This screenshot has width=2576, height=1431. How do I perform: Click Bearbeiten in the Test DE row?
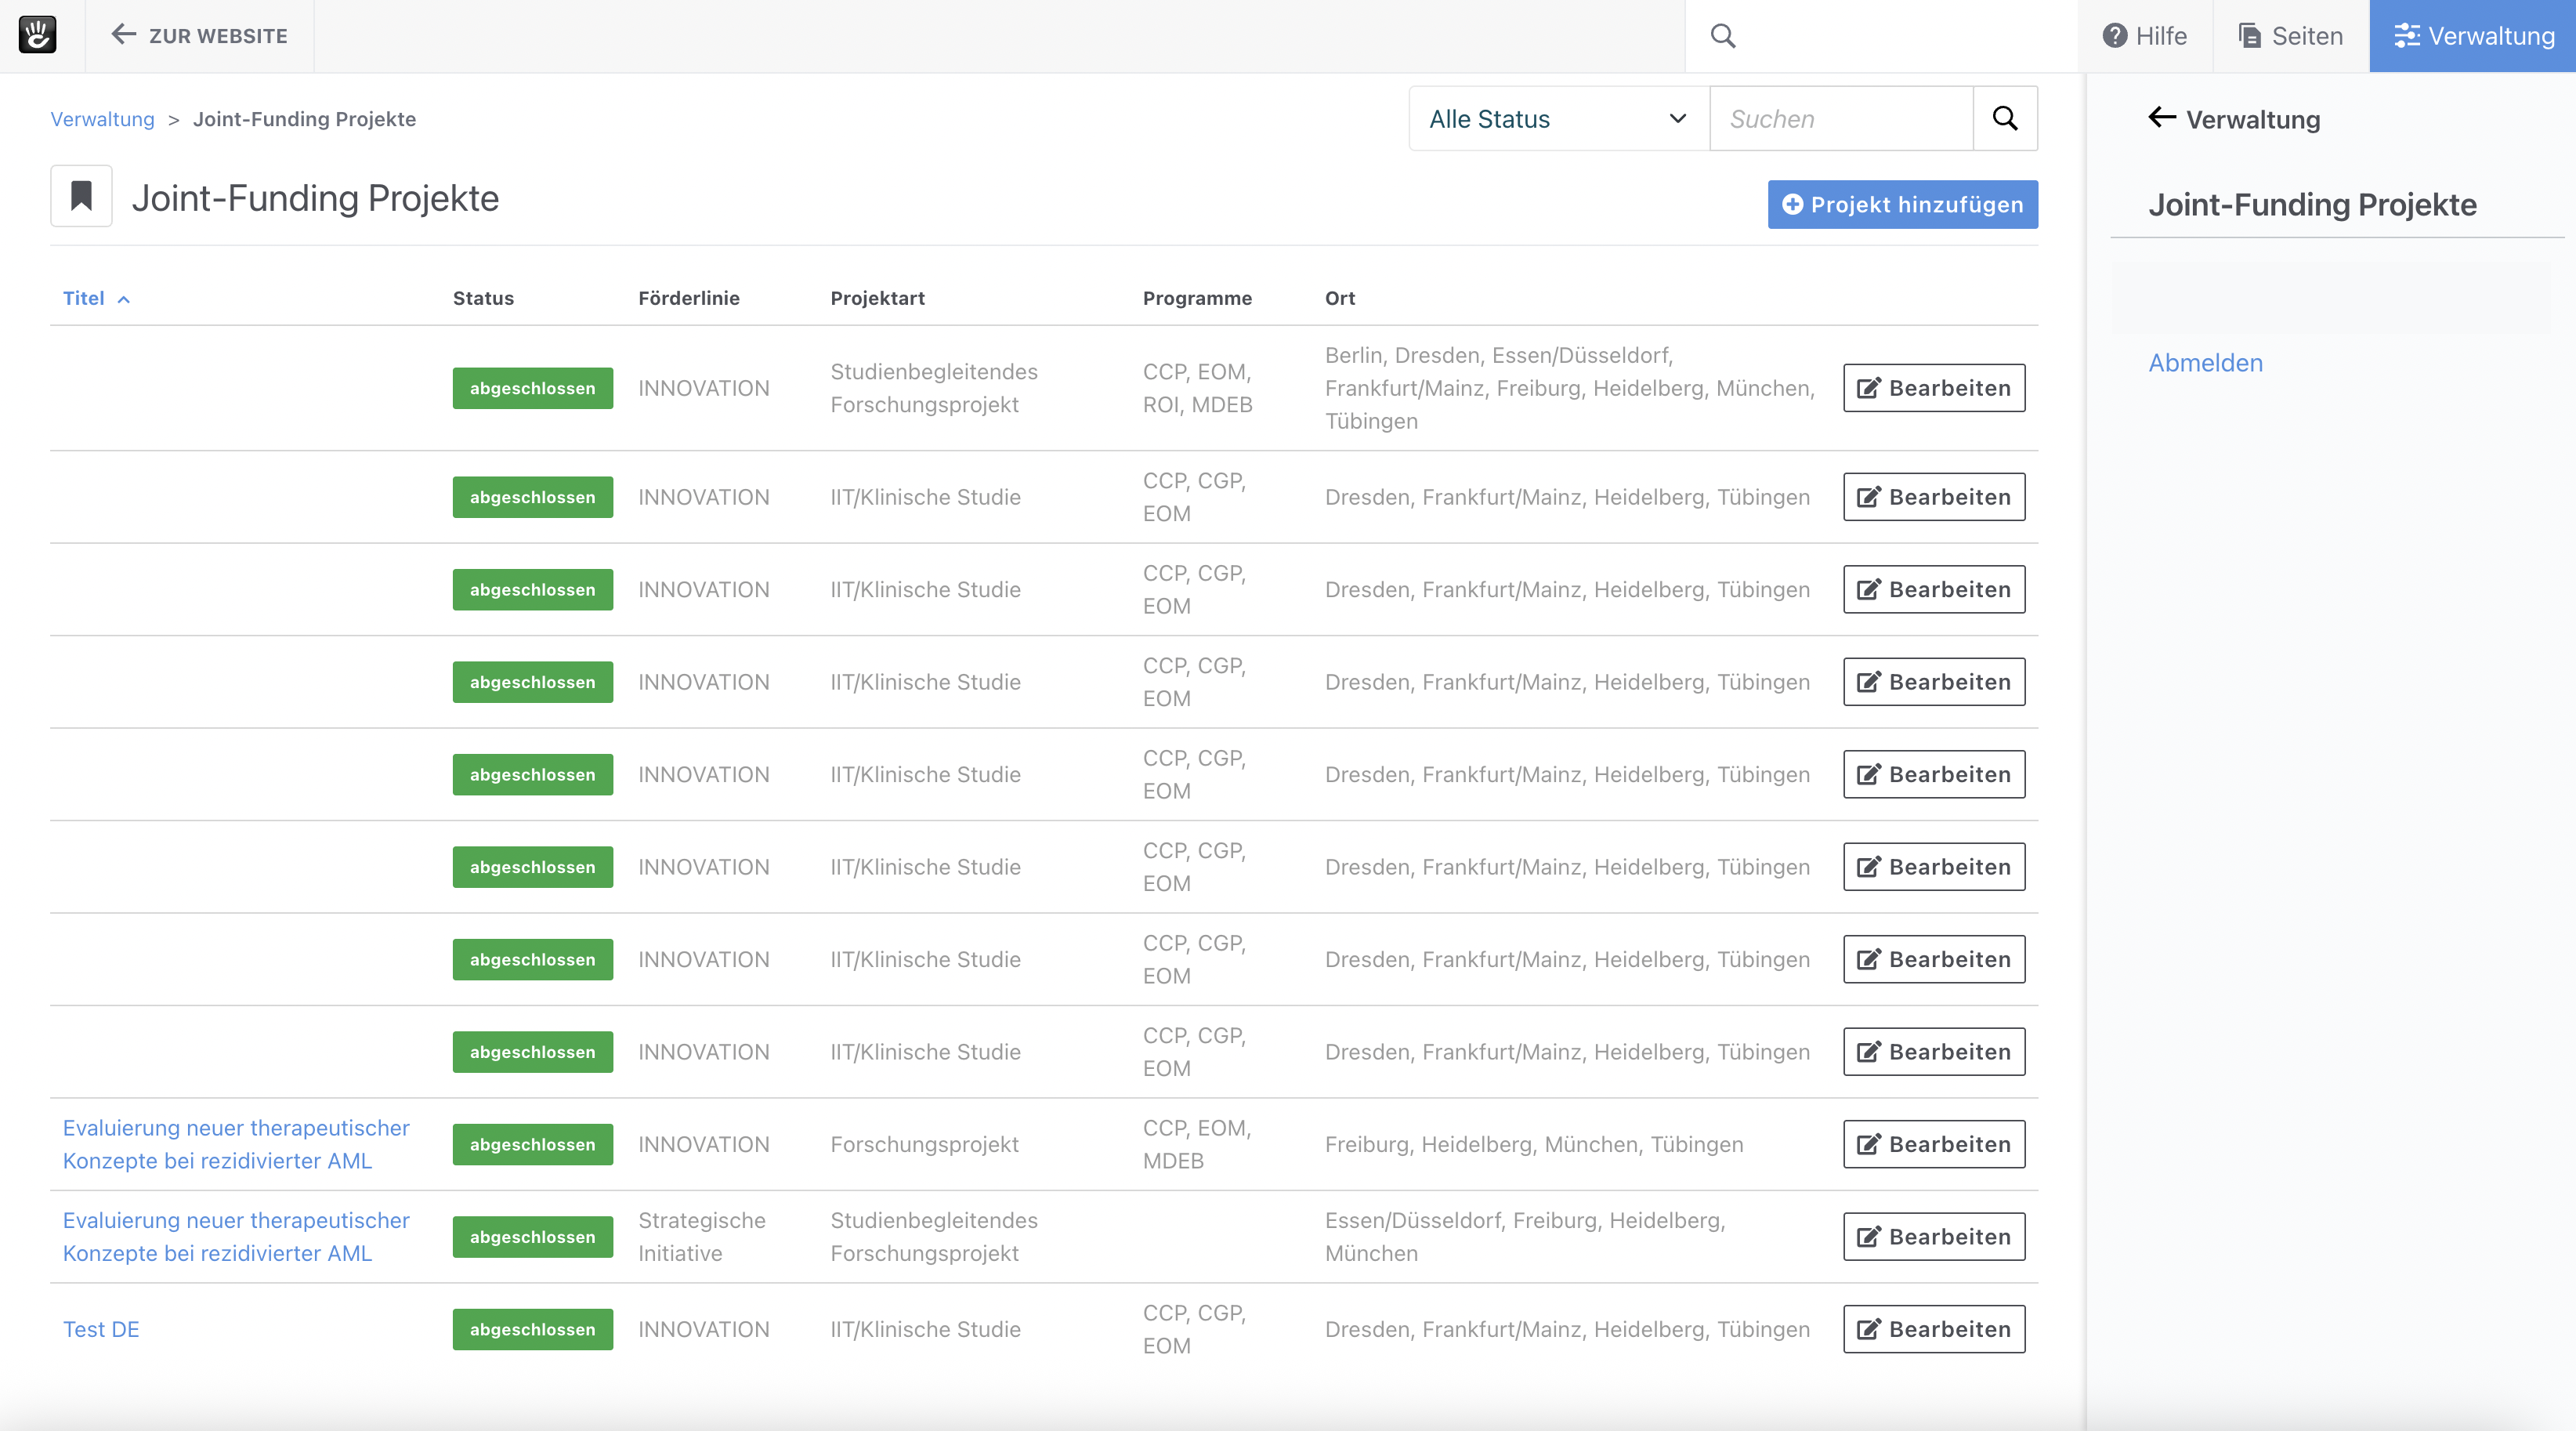[x=1934, y=1329]
